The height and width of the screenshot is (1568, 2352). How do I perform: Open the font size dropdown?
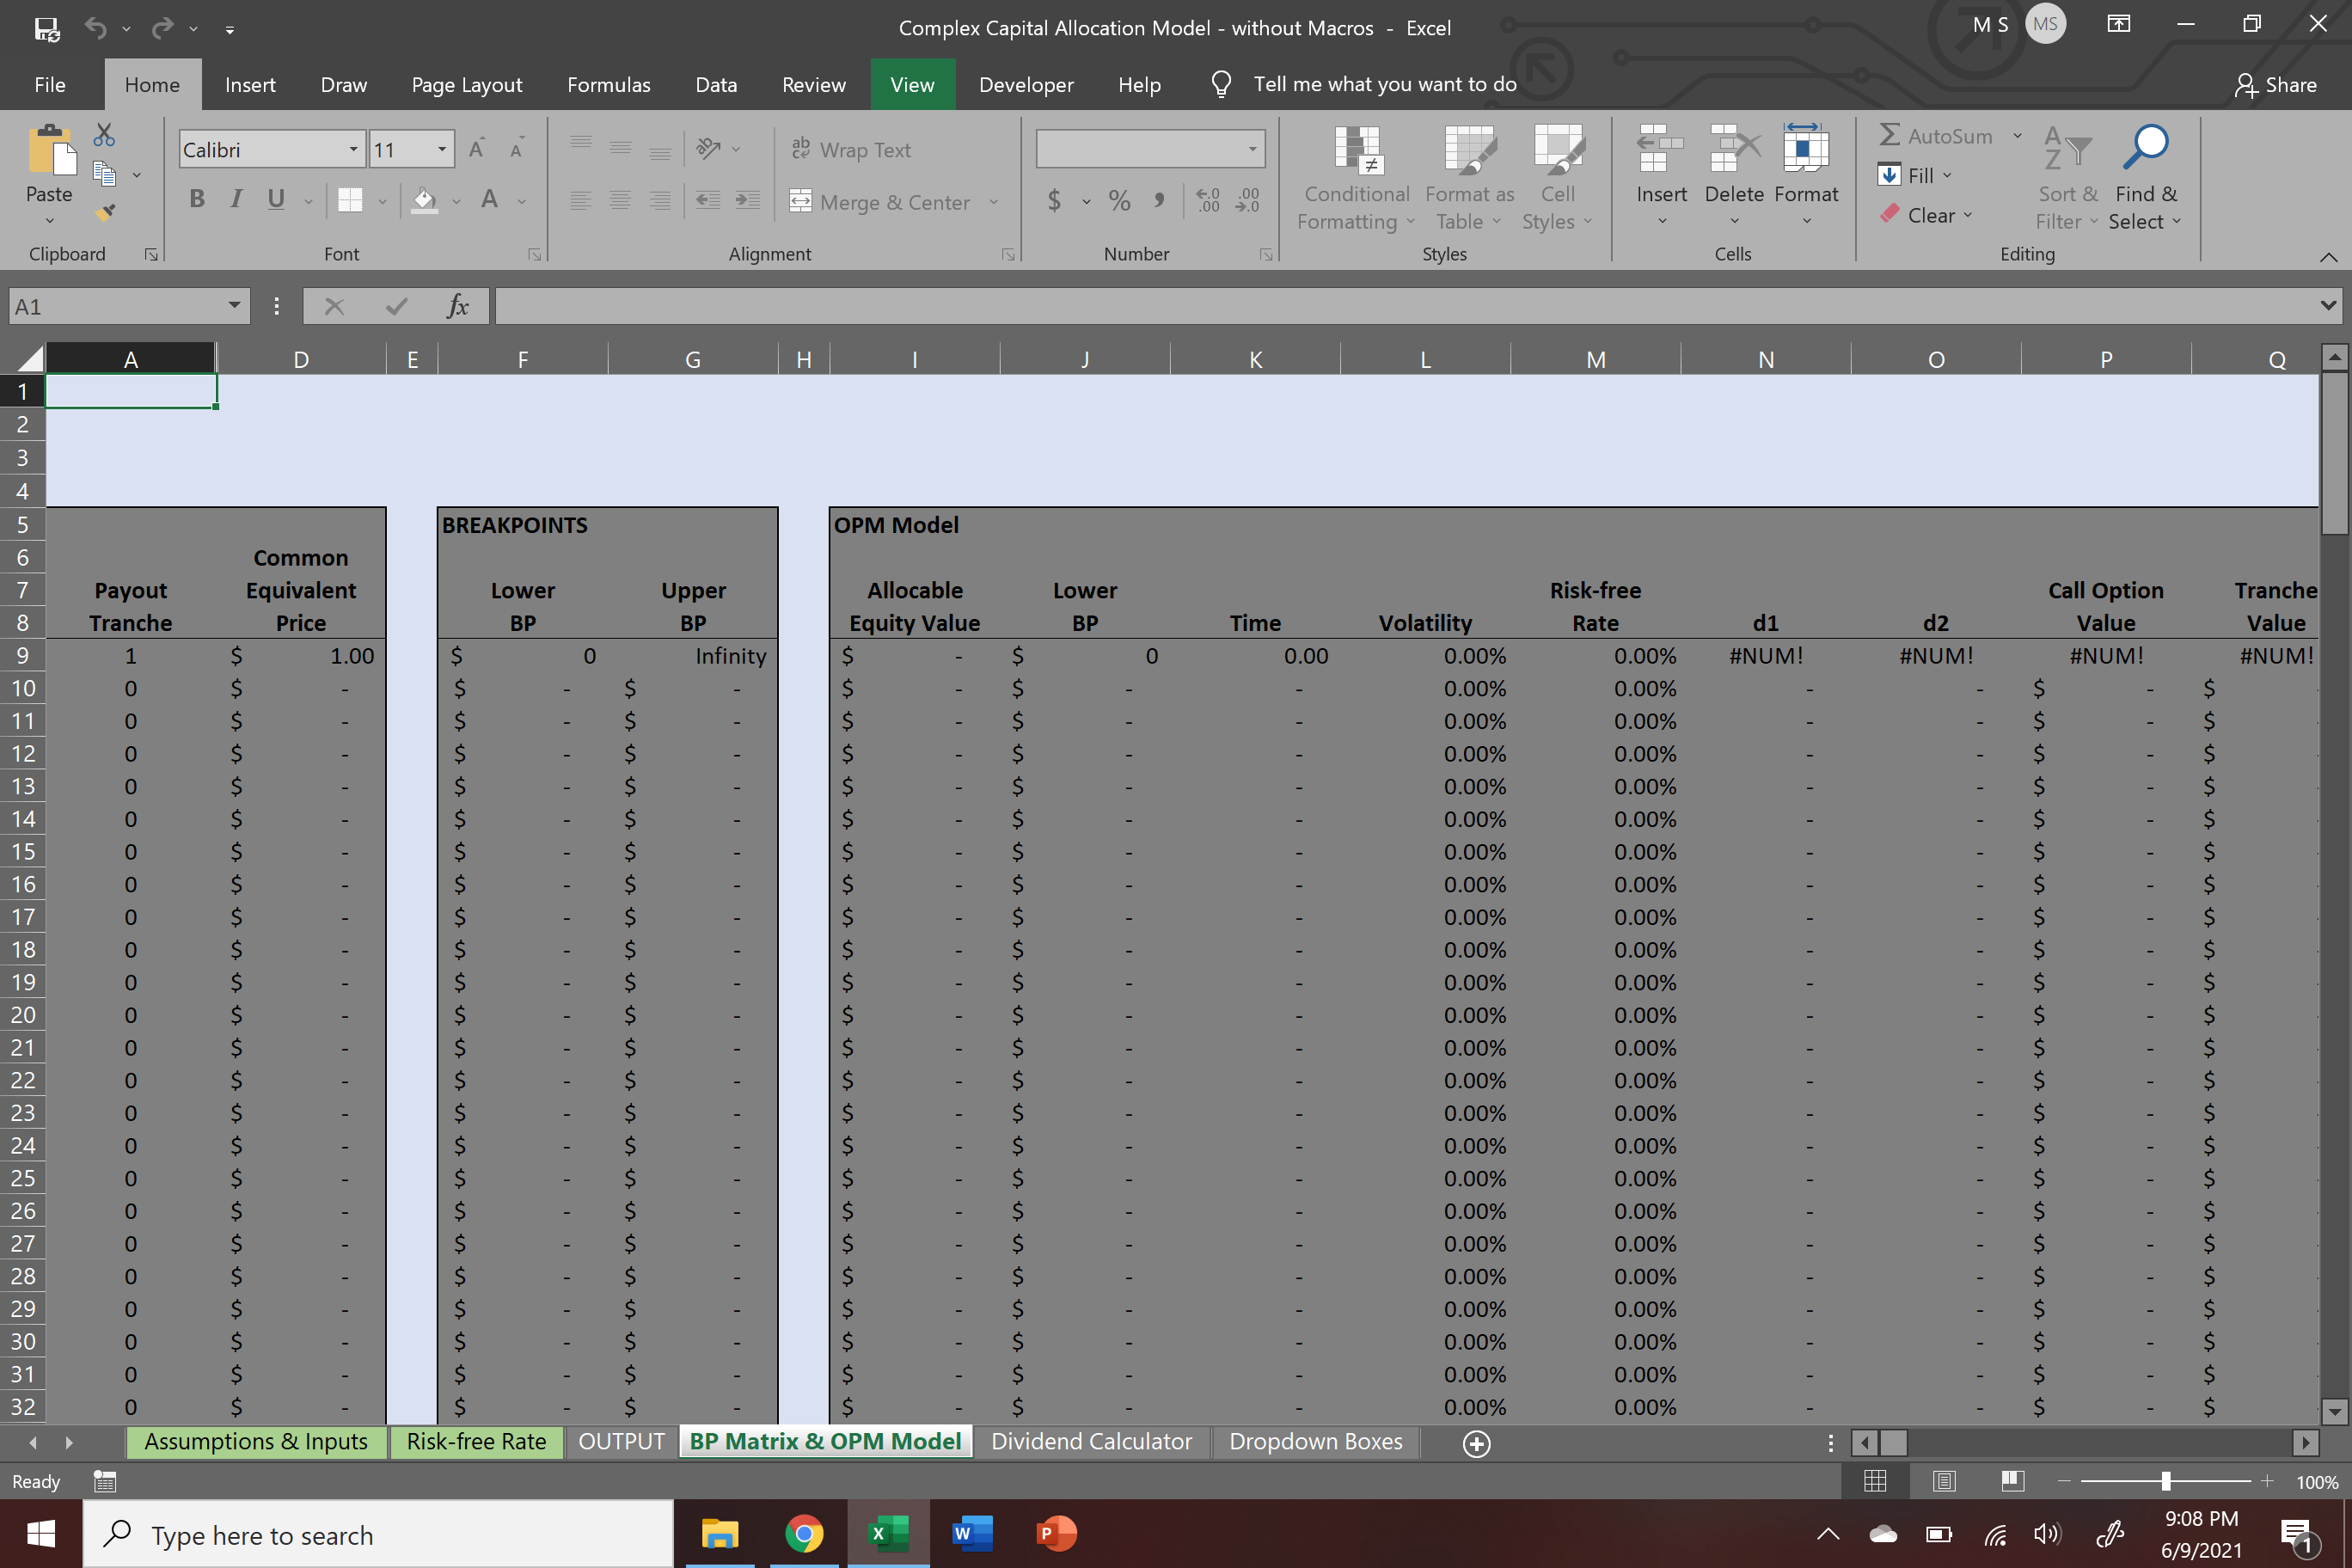(442, 149)
